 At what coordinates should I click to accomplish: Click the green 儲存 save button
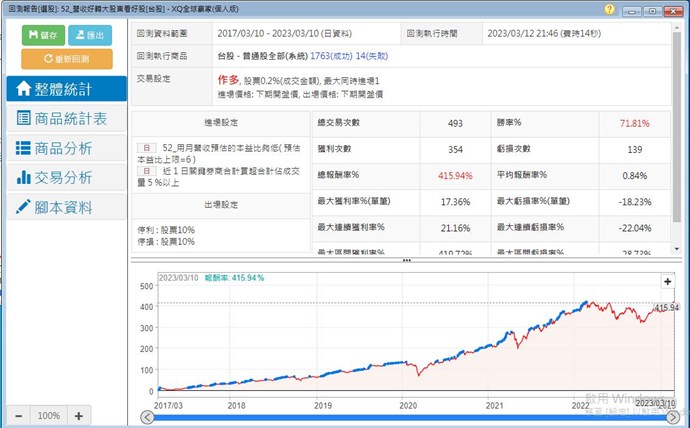click(42, 34)
